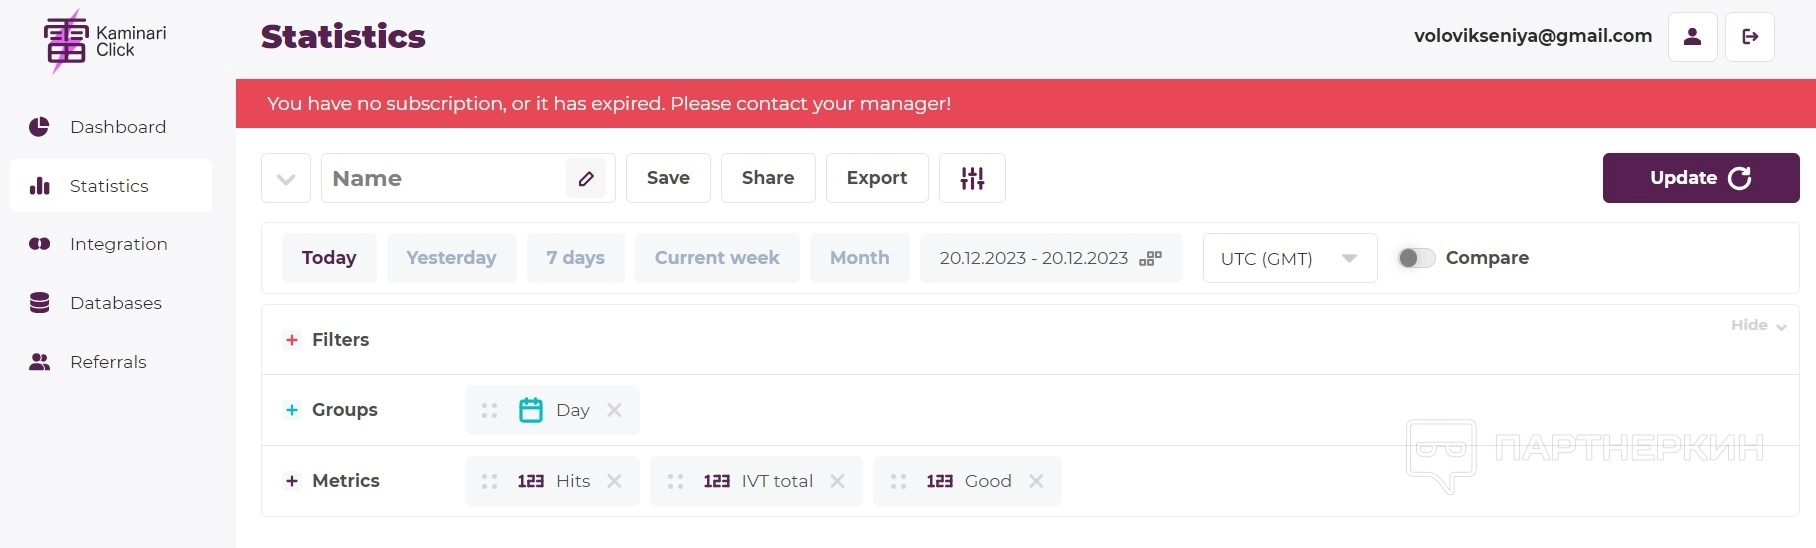
Task: Expand the saved reports chevron dropdown
Action: point(286,179)
